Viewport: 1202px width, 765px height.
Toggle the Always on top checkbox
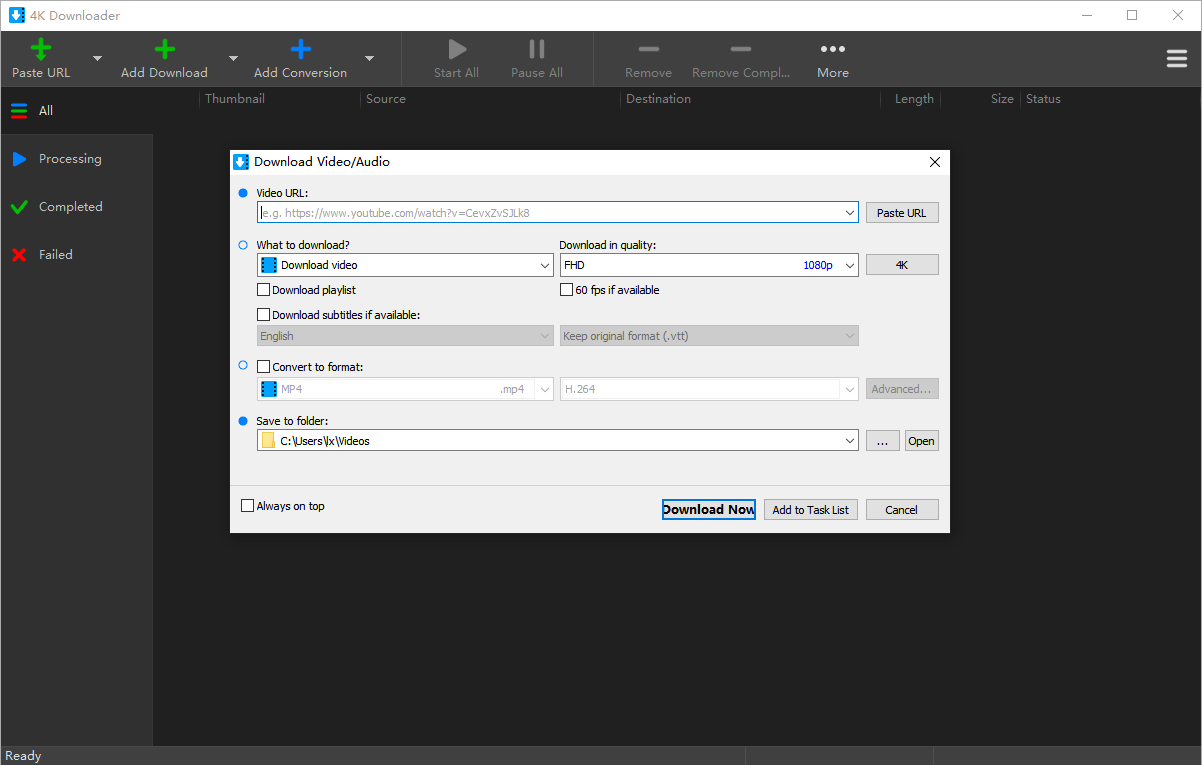click(x=248, y=506)
